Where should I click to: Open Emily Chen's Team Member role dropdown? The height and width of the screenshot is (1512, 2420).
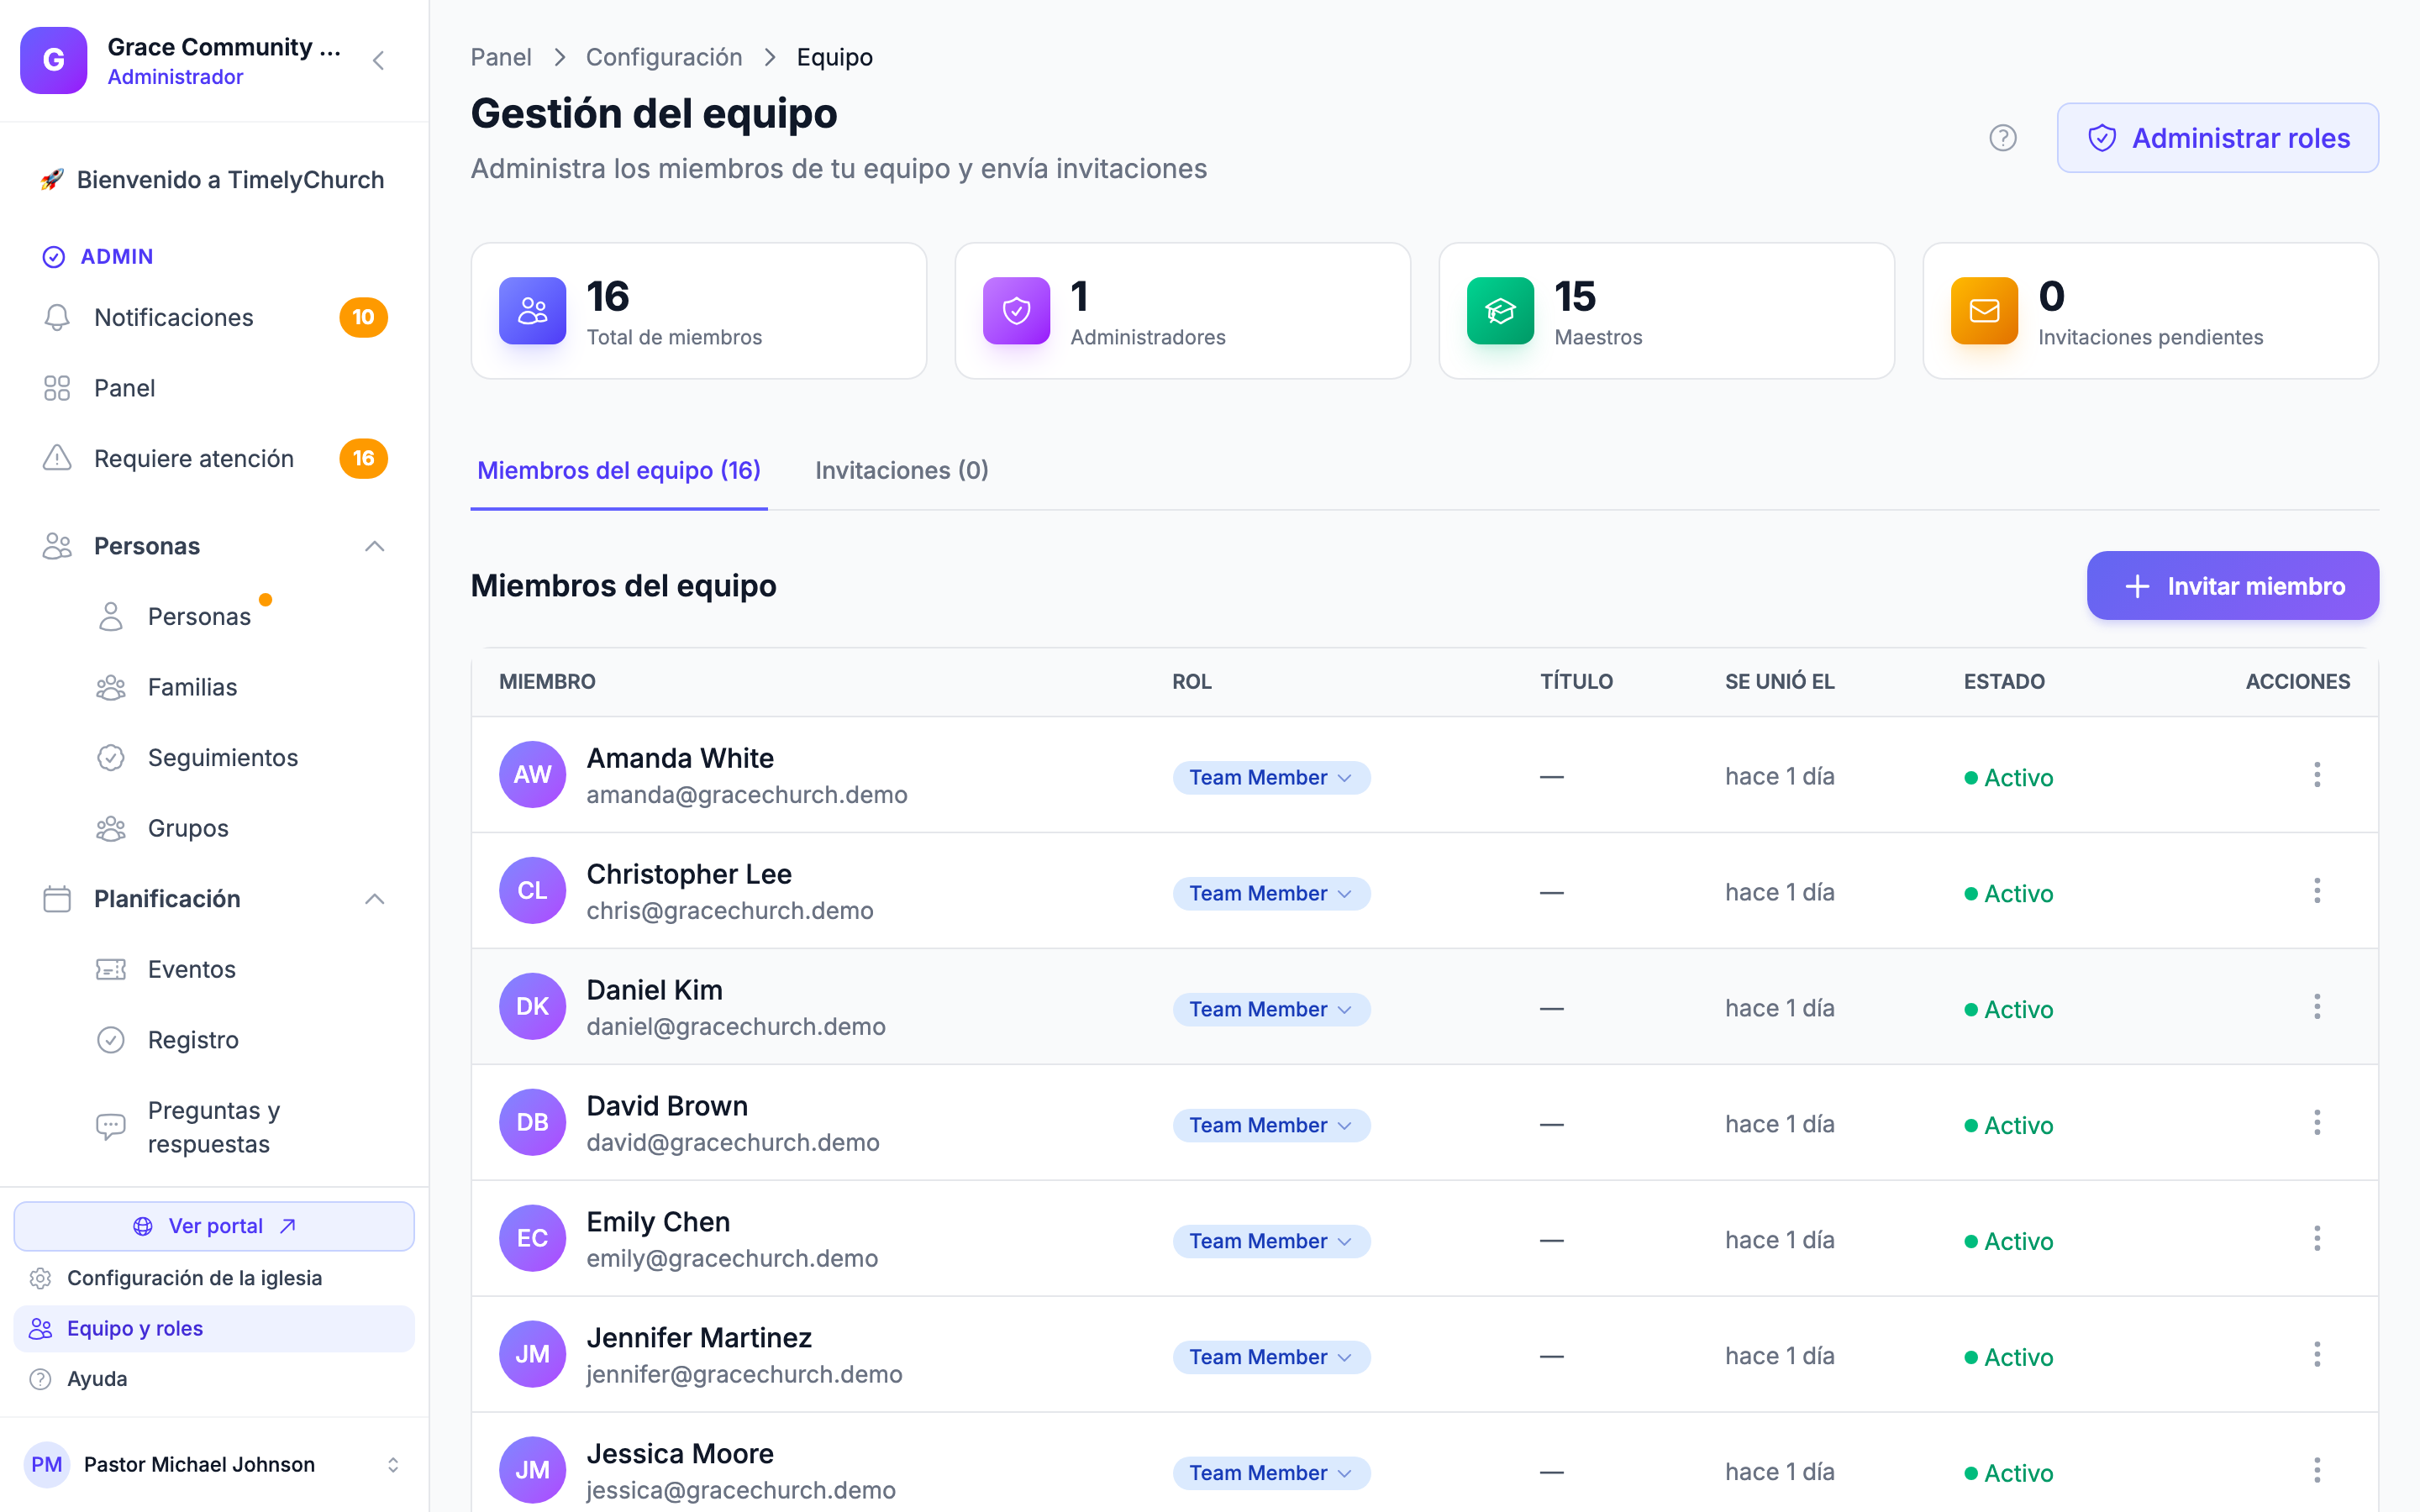(x=1271, y=1241)
